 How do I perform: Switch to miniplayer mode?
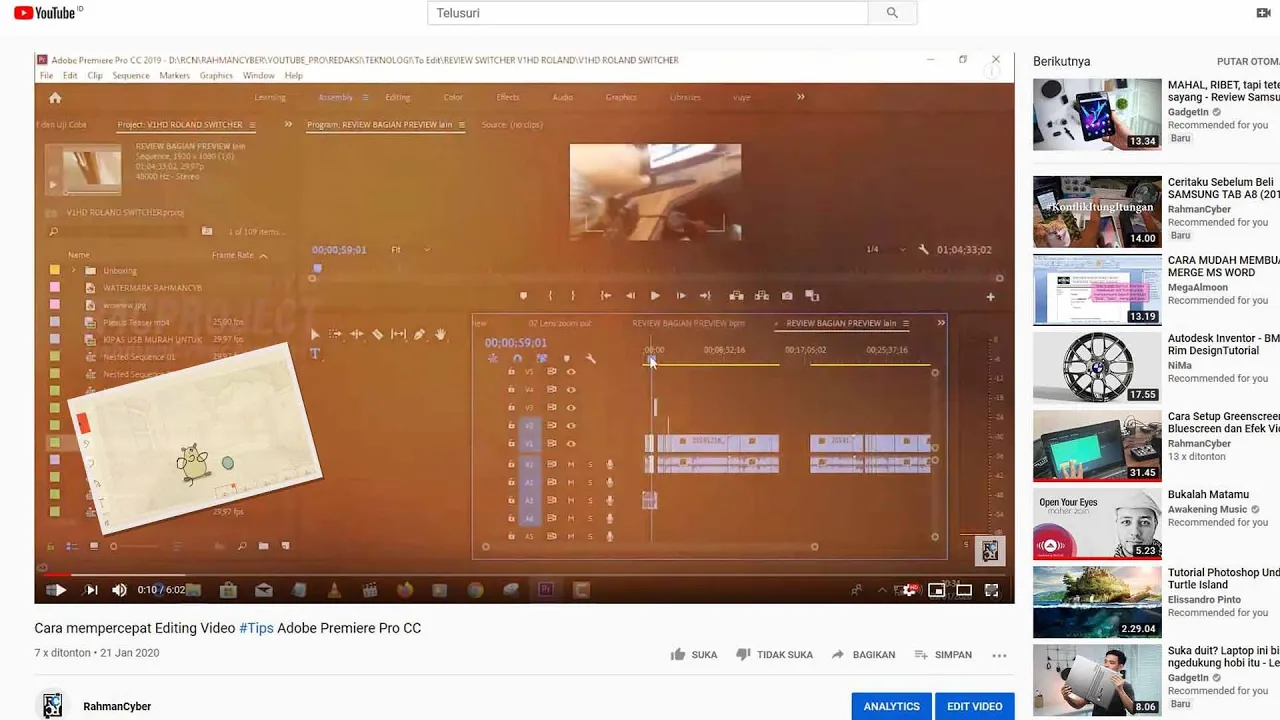tap(937, 590)
